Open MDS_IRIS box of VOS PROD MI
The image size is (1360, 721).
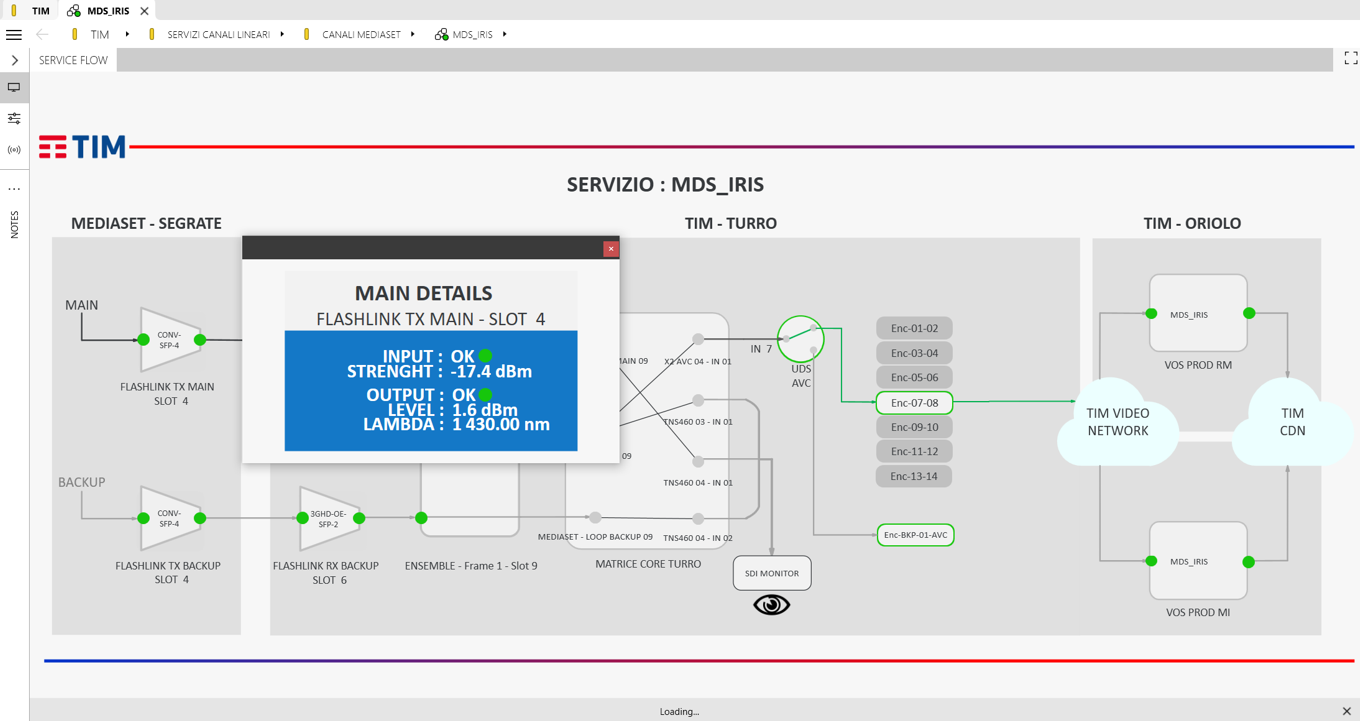click(1198, 561)
